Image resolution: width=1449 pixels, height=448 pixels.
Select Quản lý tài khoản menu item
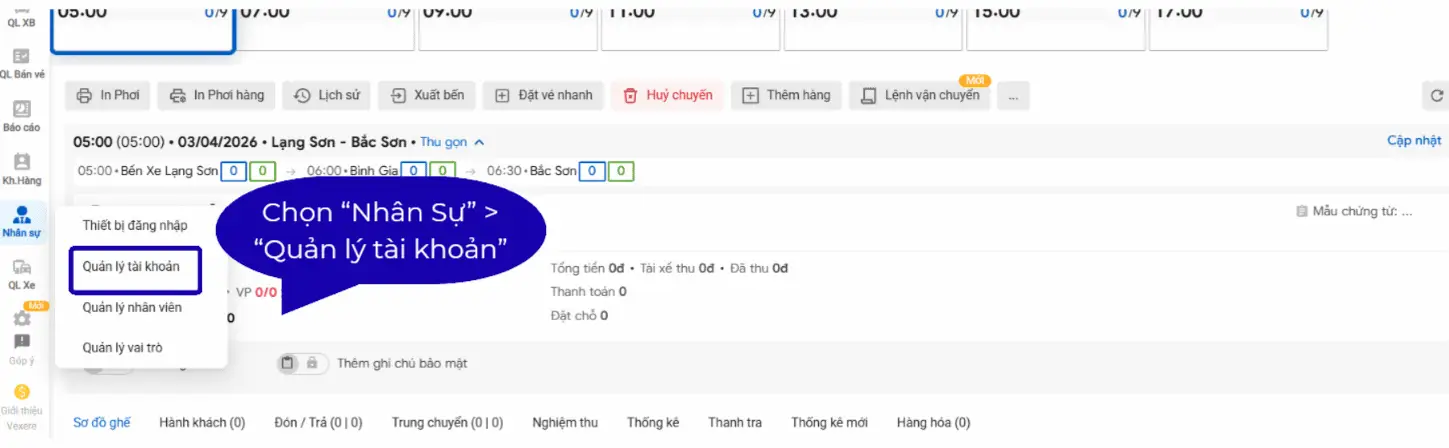pos(131,268)
